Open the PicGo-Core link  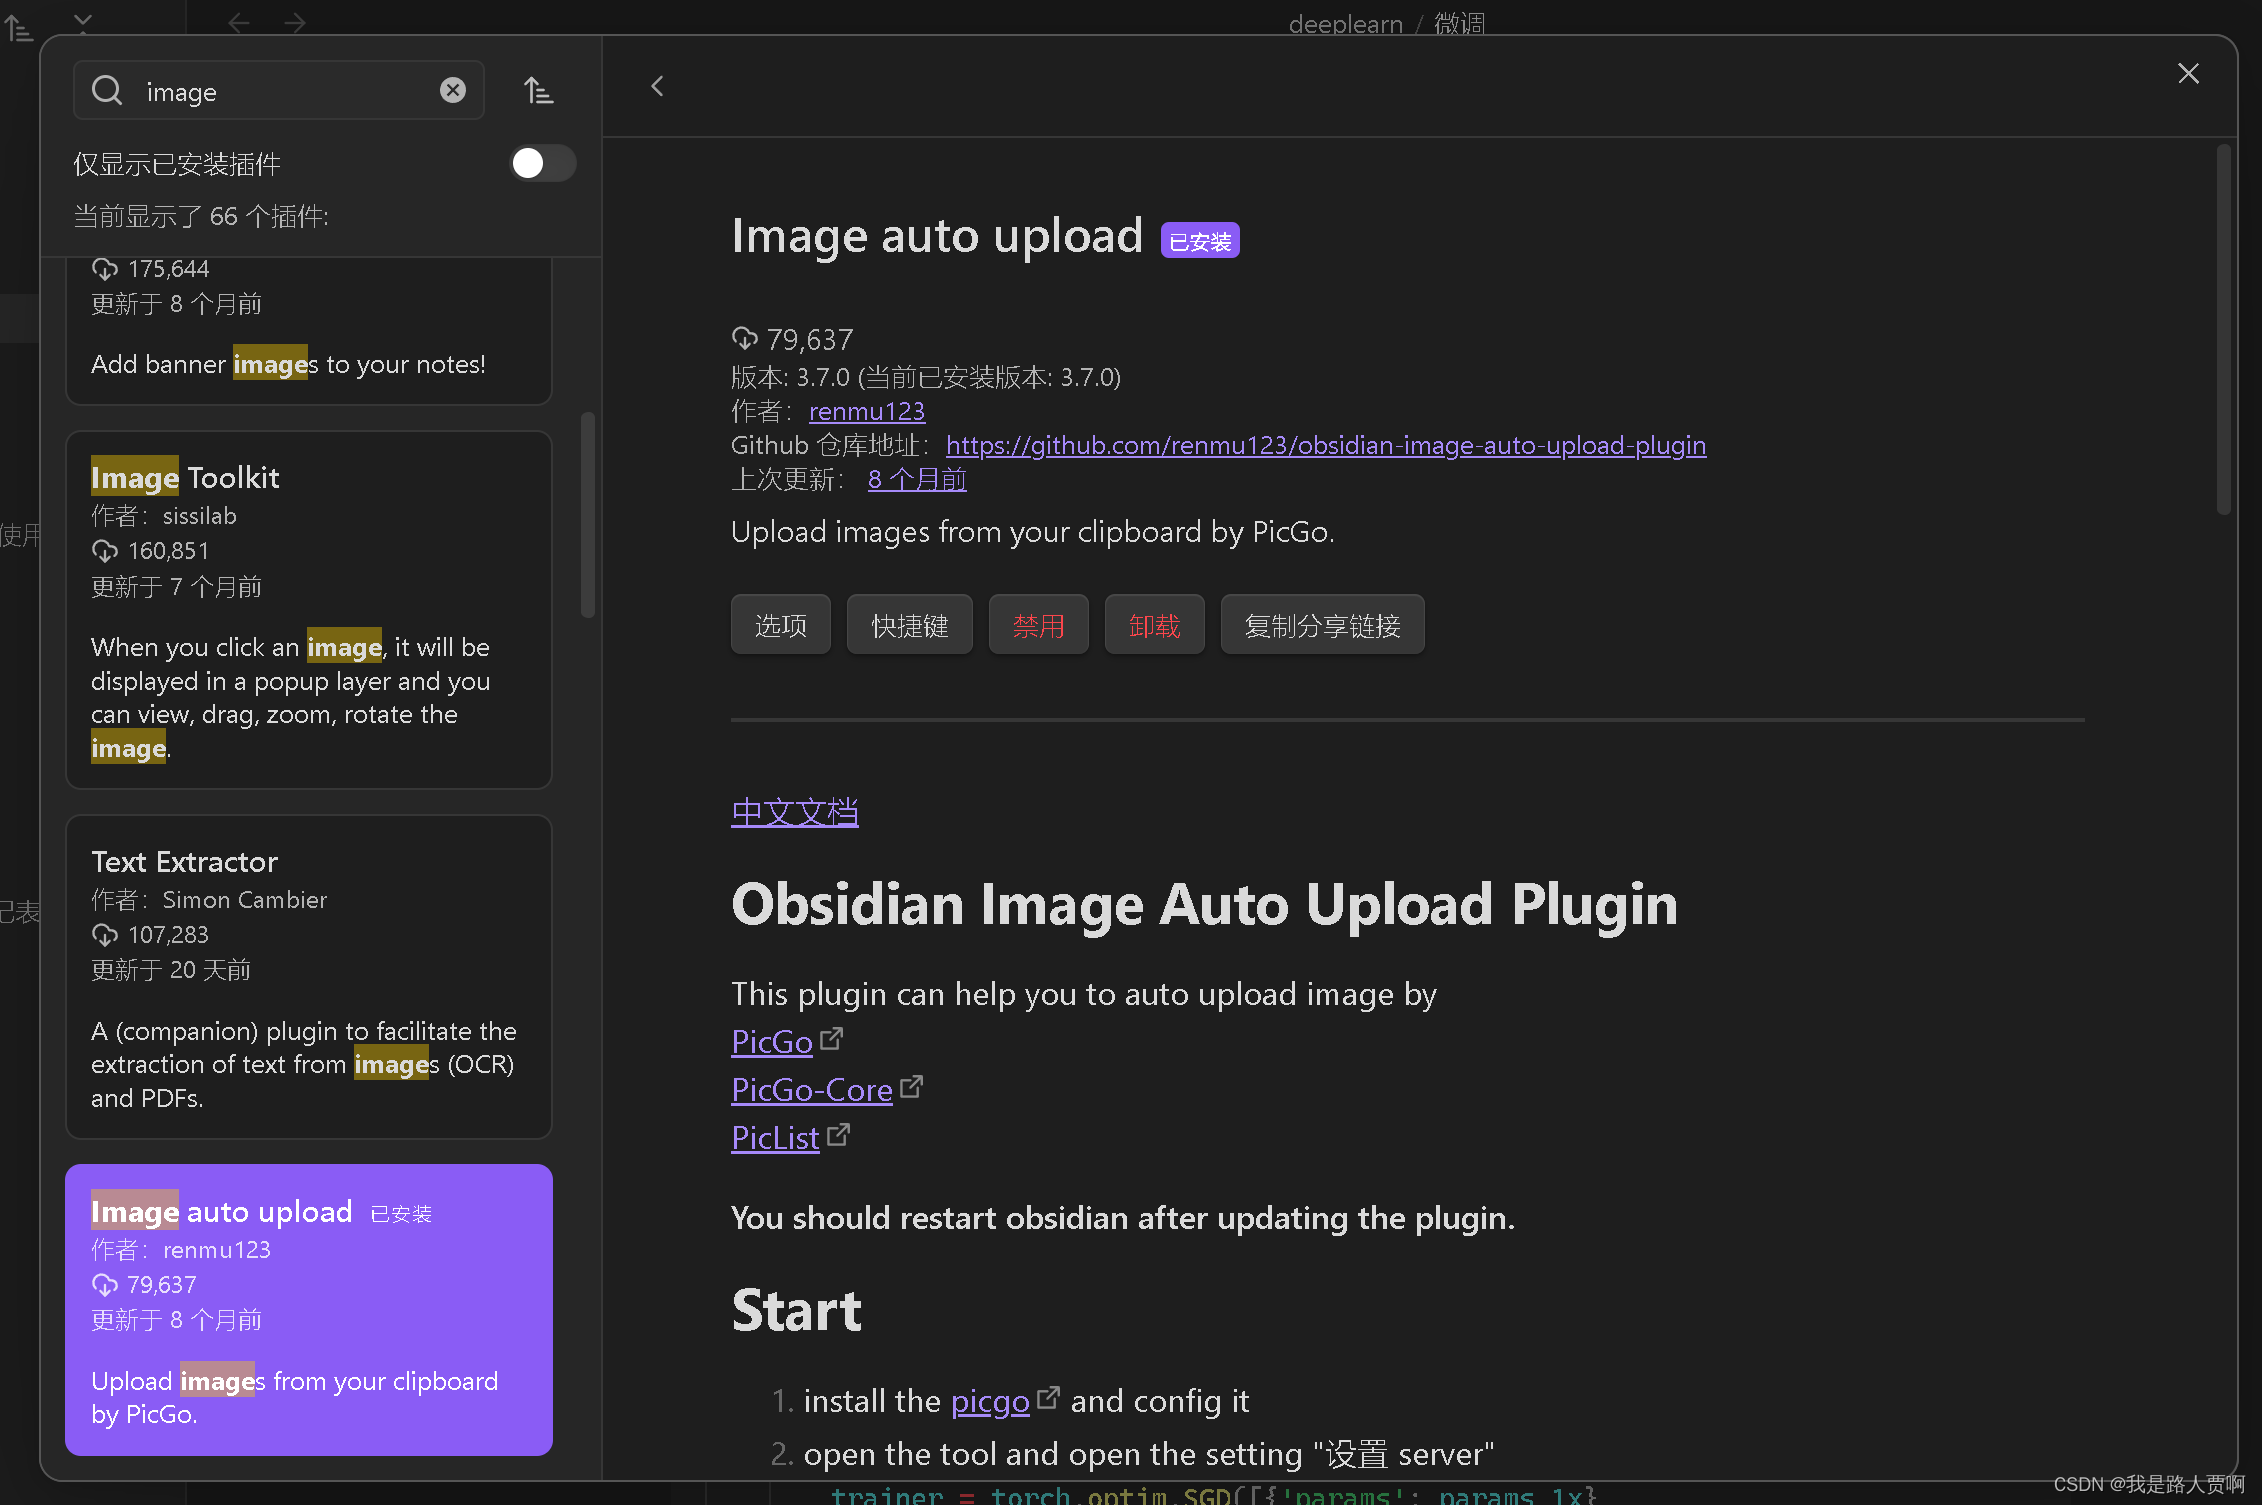click(812, 1090)
